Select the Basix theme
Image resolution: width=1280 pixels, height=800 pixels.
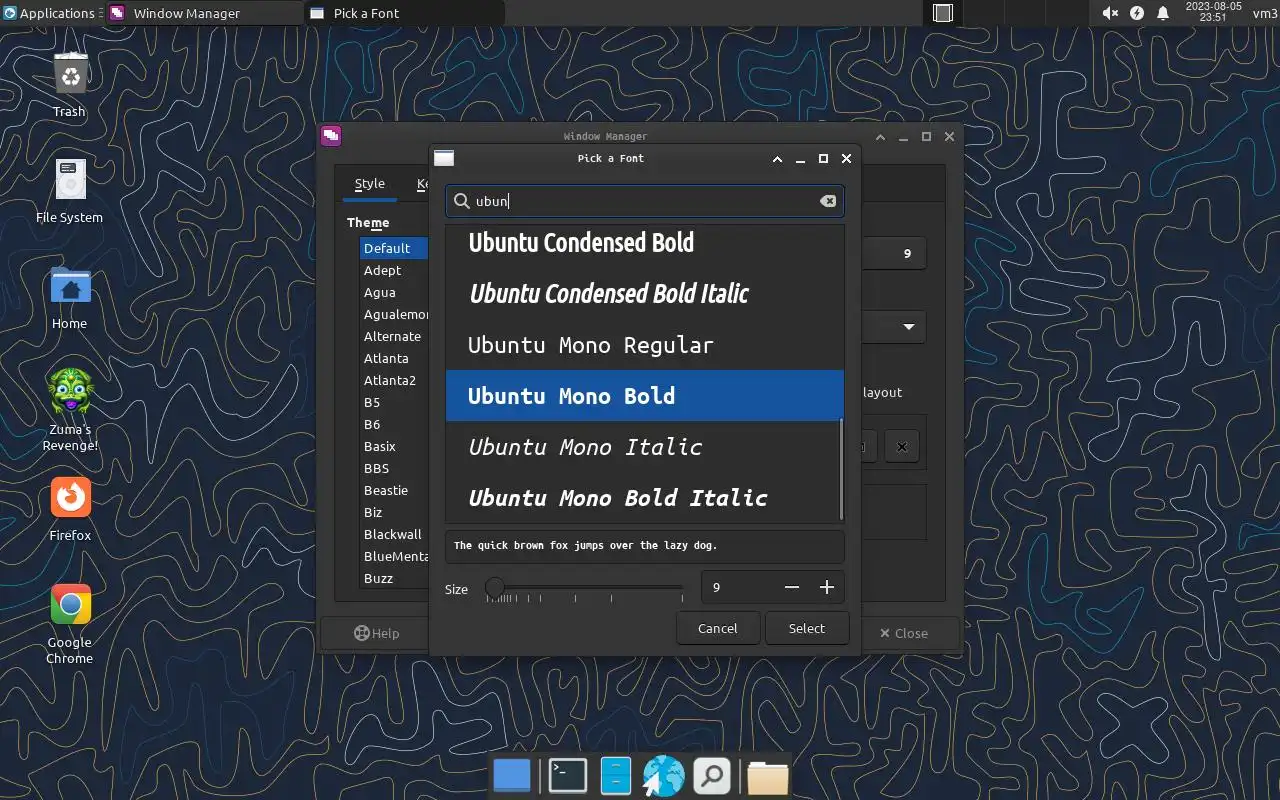(394, 446)
